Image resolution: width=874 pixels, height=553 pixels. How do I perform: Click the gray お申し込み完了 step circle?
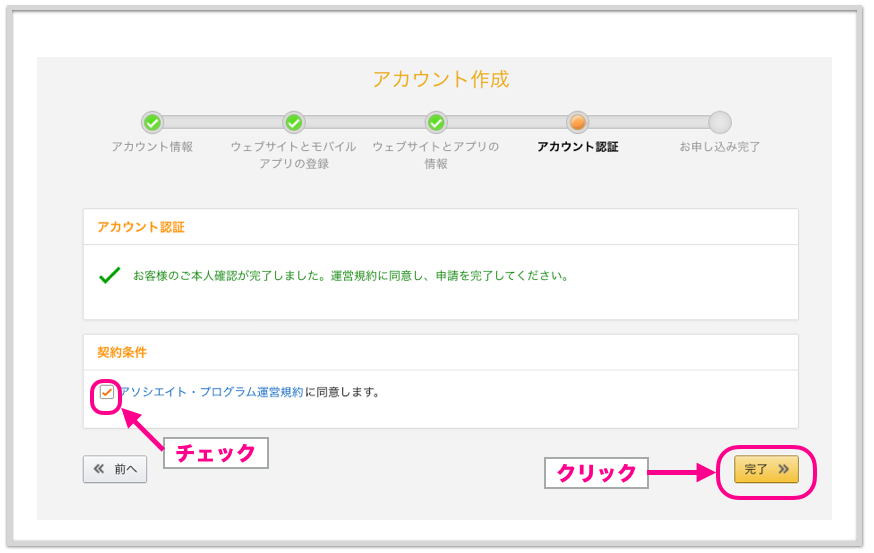point(720,122)
